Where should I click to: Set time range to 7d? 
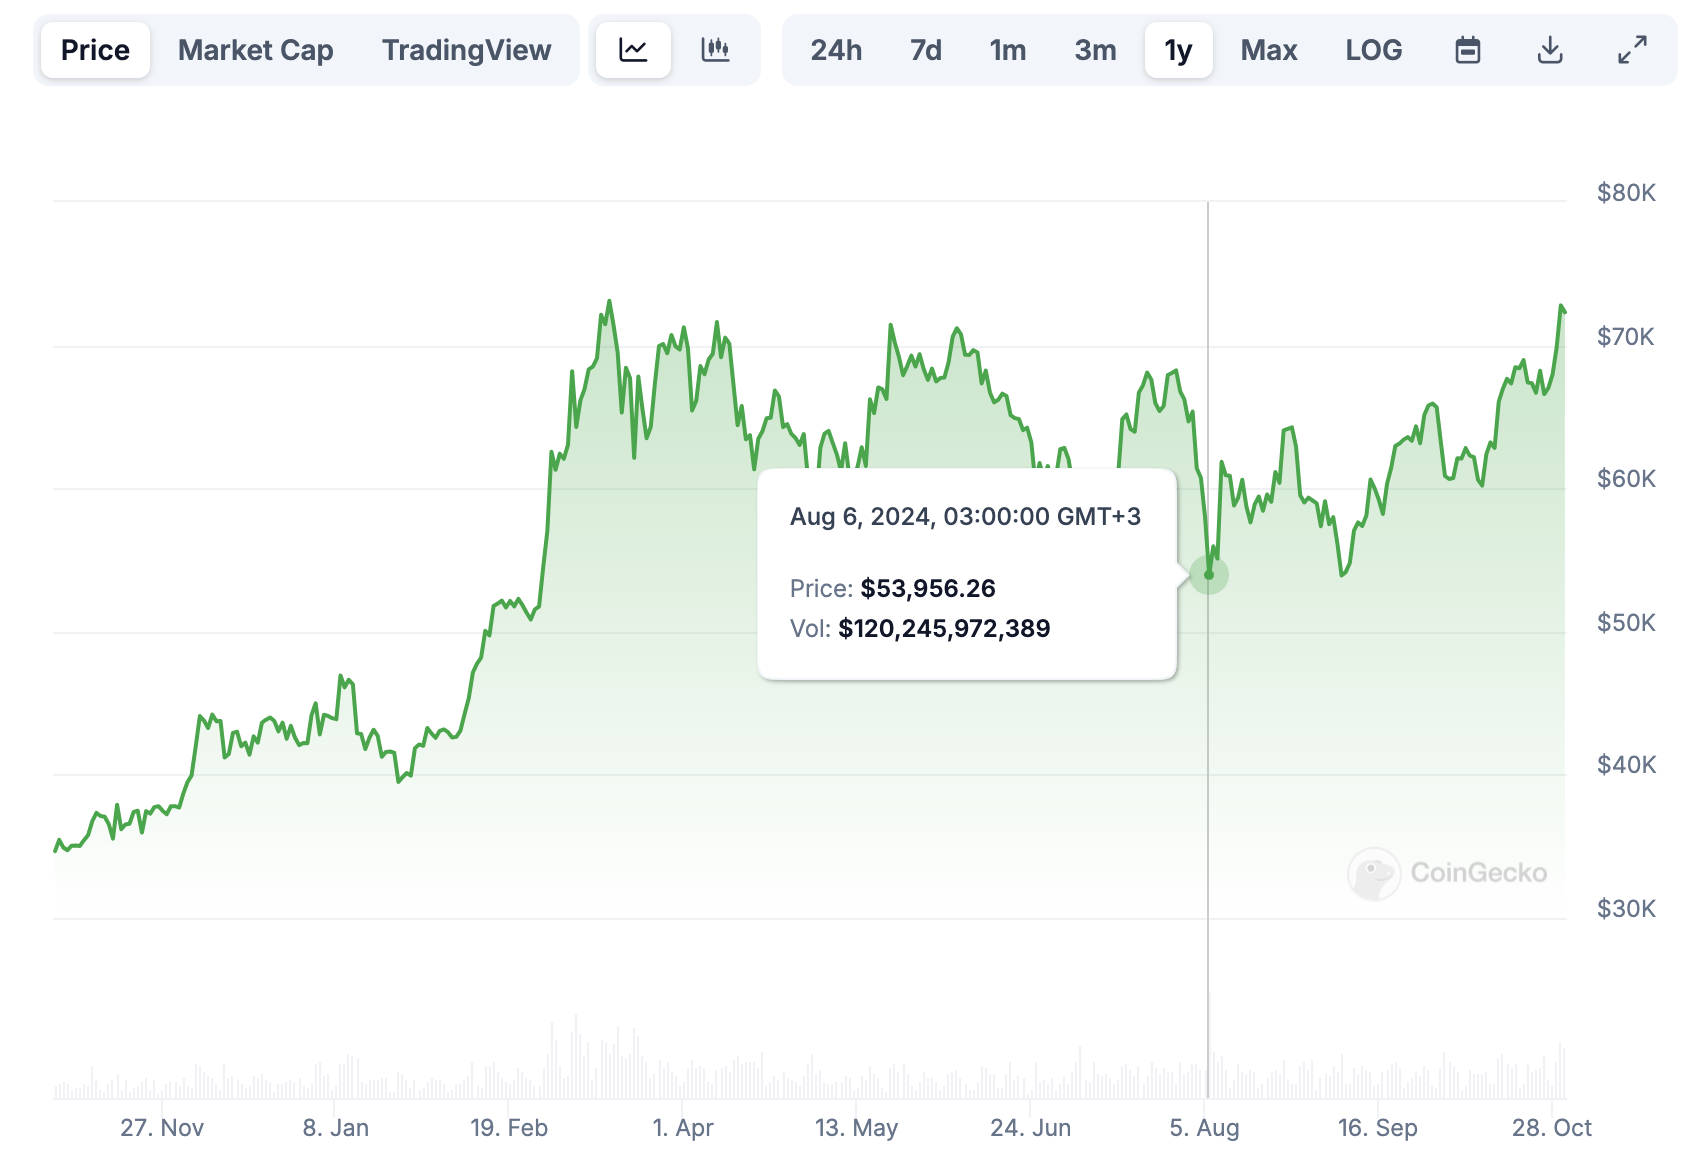pyautogui.click(x=926, y=50)
